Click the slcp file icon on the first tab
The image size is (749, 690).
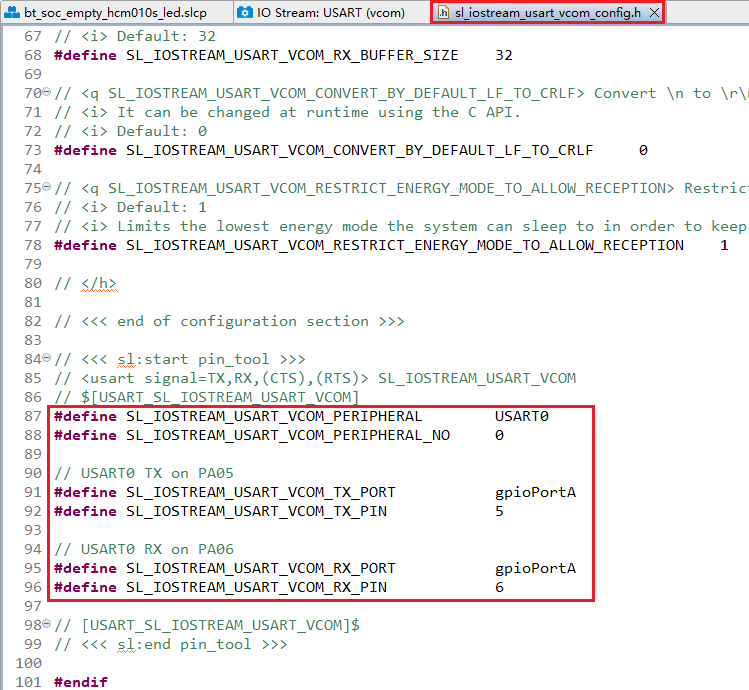click(x=13, y=13)
